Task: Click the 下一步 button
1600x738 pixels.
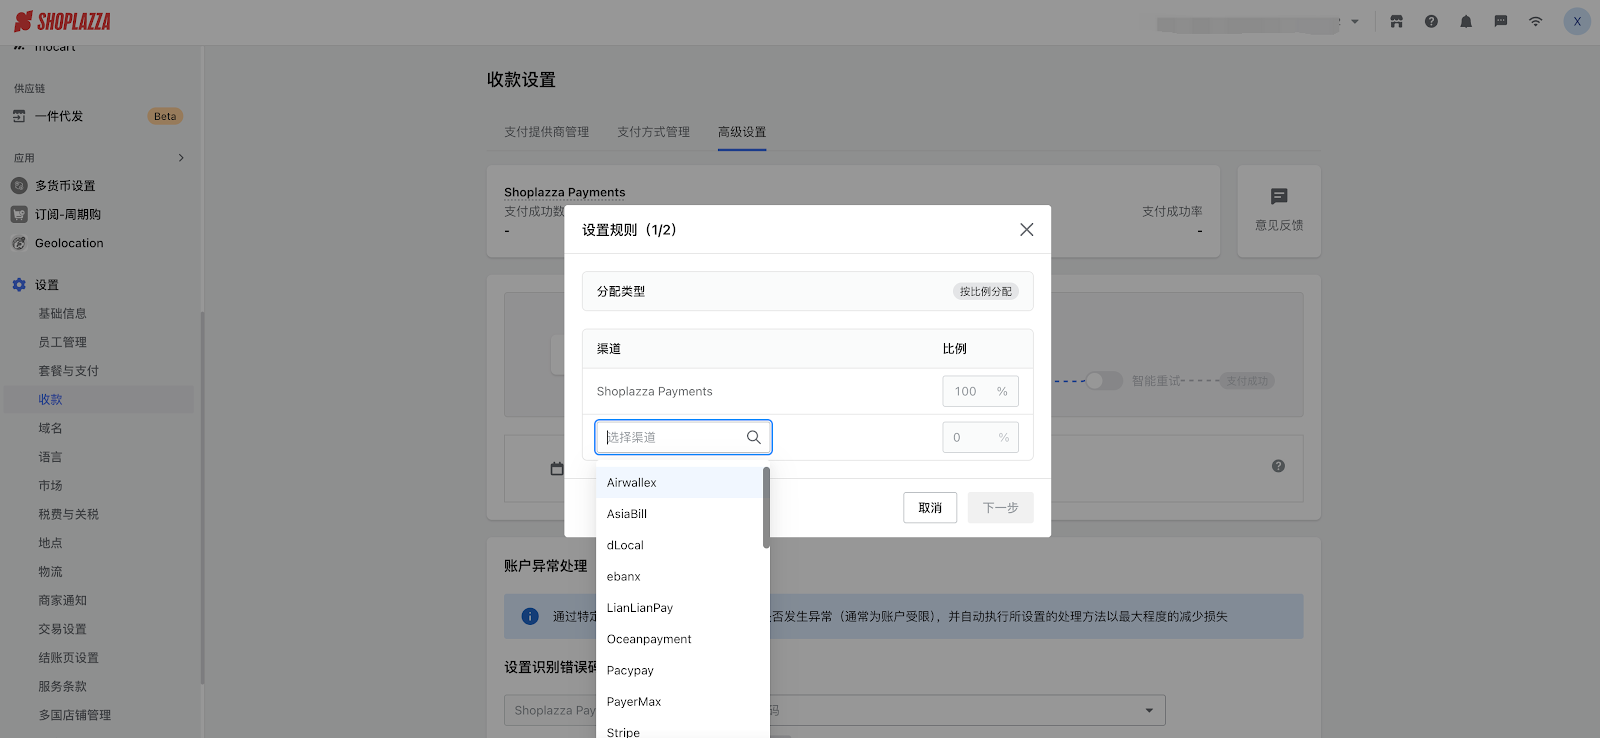Action: coord(1000,508)
